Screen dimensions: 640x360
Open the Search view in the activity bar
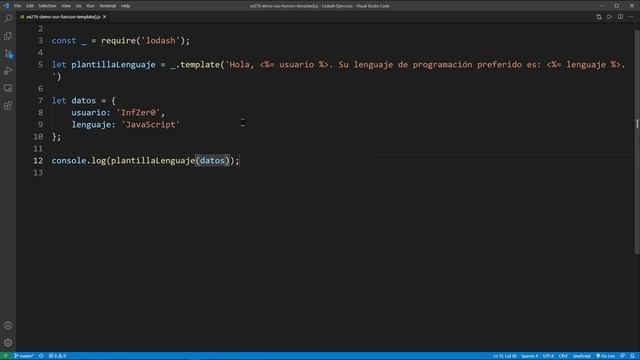pyautogui.click(x=8, y=18)
